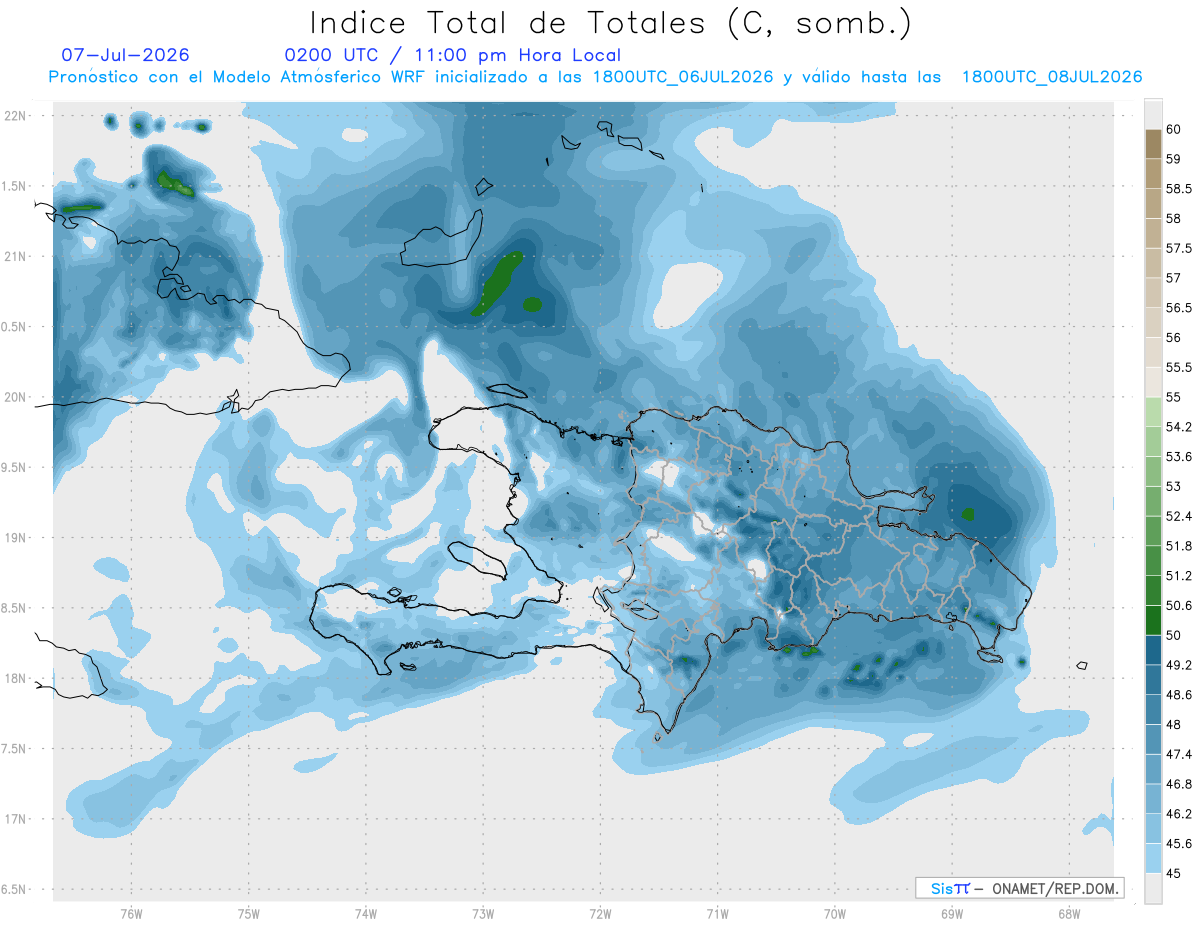Click the colorbar value '49.2'
Viewport: 1200px width, 927px height.
click(x=1178, y=665)
